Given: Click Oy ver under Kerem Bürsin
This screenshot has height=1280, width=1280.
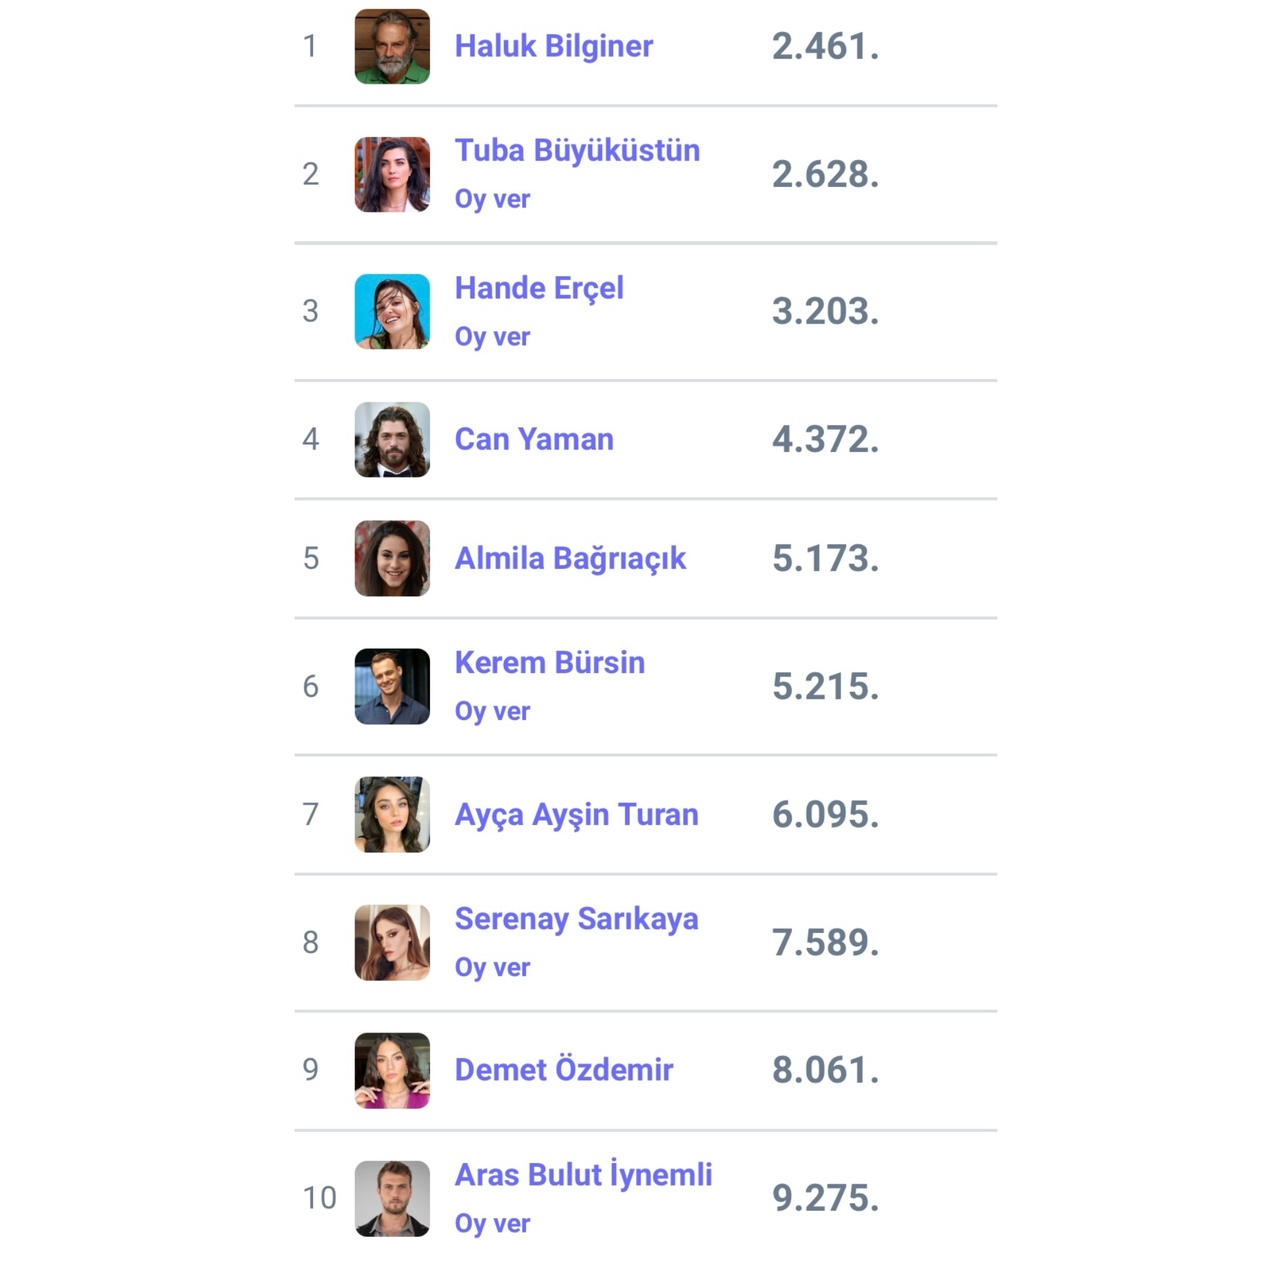Looking at the screenshot, I should point(492,711).
